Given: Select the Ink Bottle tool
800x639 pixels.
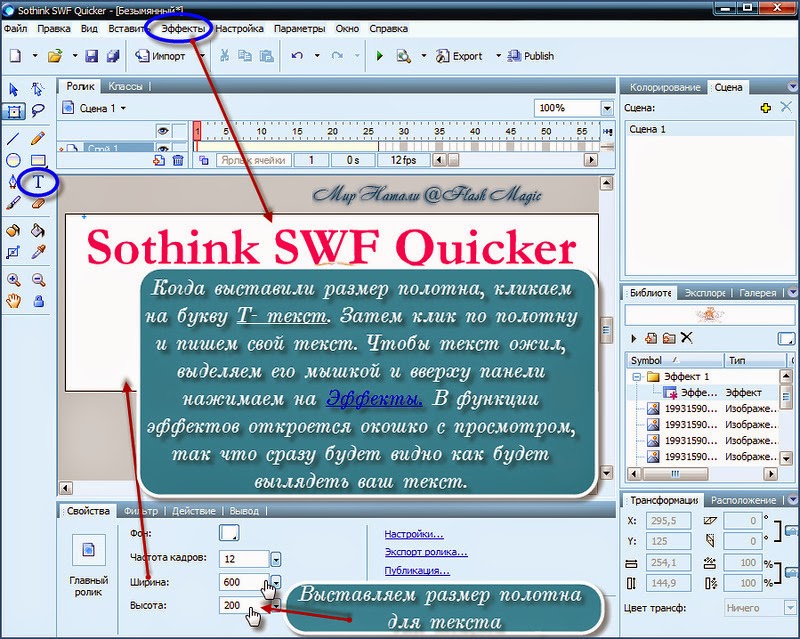Looking at the screenshot, I should tap(13, 231).
